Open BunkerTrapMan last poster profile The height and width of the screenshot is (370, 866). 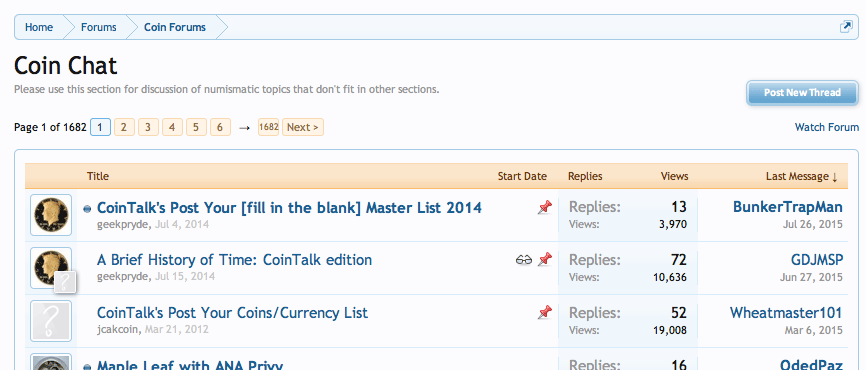click(x=788, y=207)
